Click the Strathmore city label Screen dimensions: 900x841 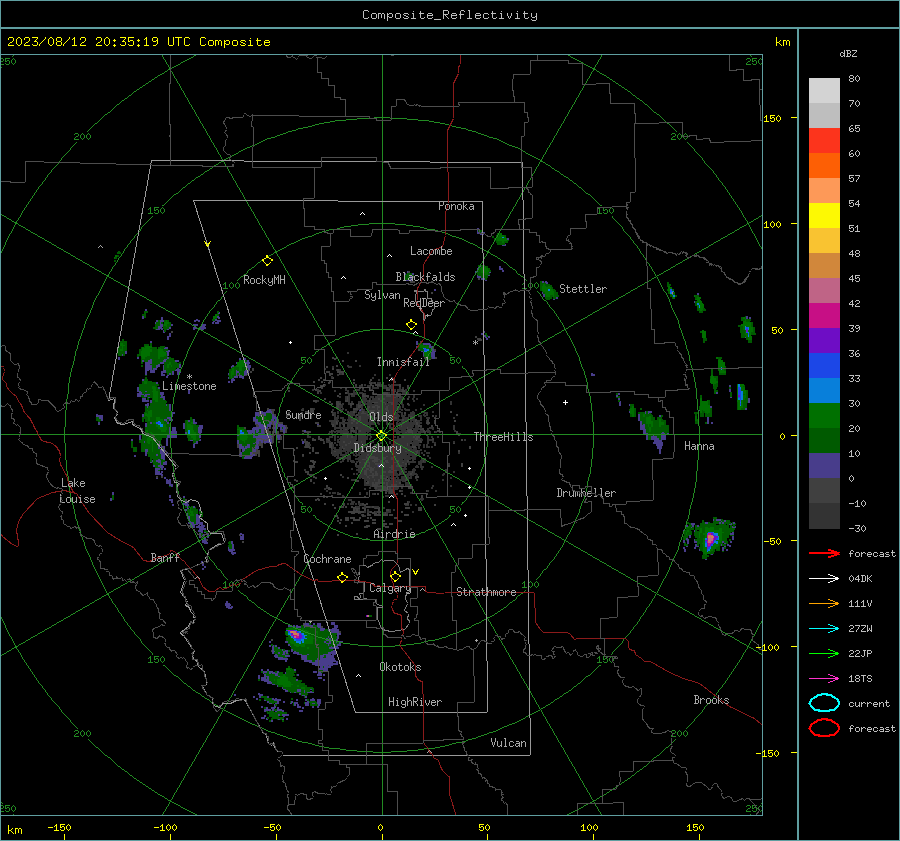point(486,592)
